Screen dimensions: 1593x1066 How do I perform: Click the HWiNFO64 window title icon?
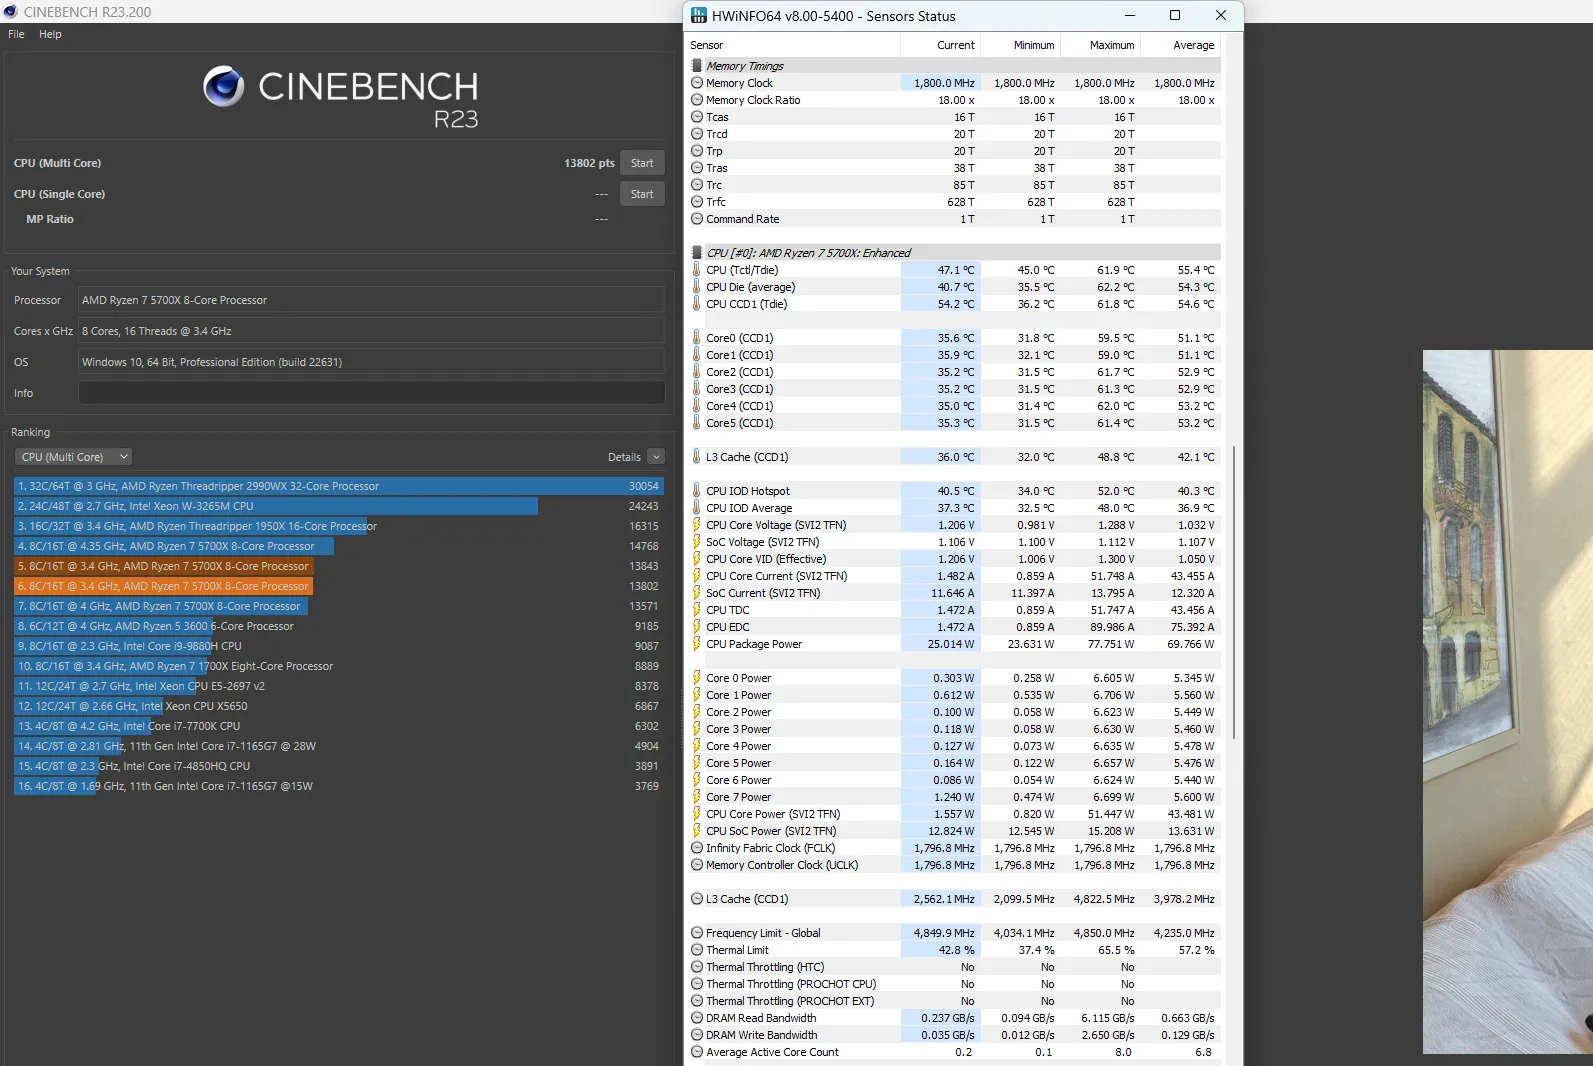pyautogui.click(x=699, y=16)
